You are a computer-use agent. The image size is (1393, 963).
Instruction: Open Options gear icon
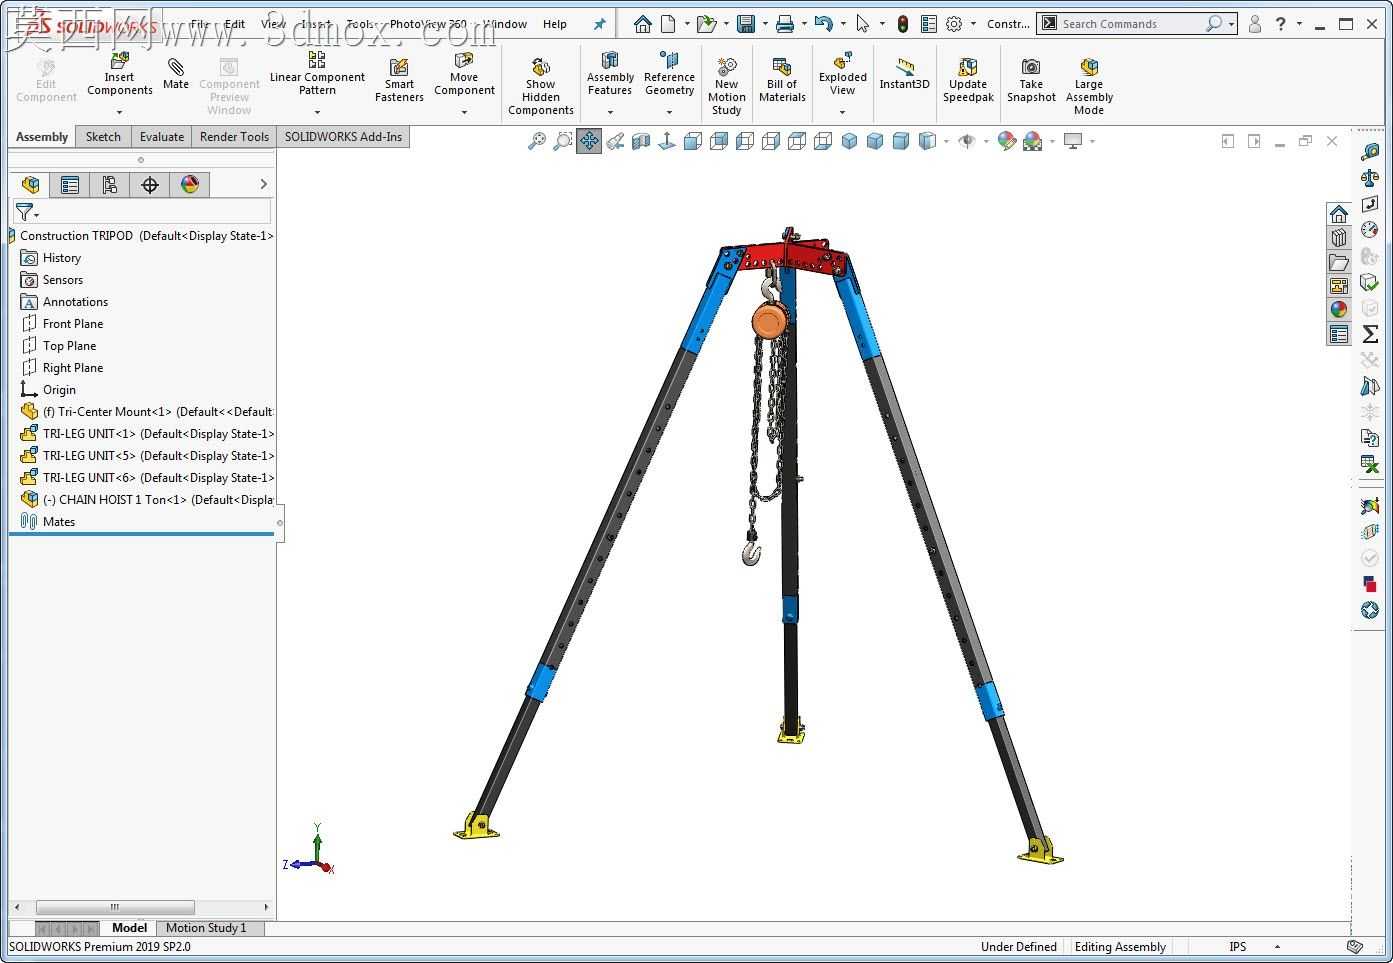[954, 24]
